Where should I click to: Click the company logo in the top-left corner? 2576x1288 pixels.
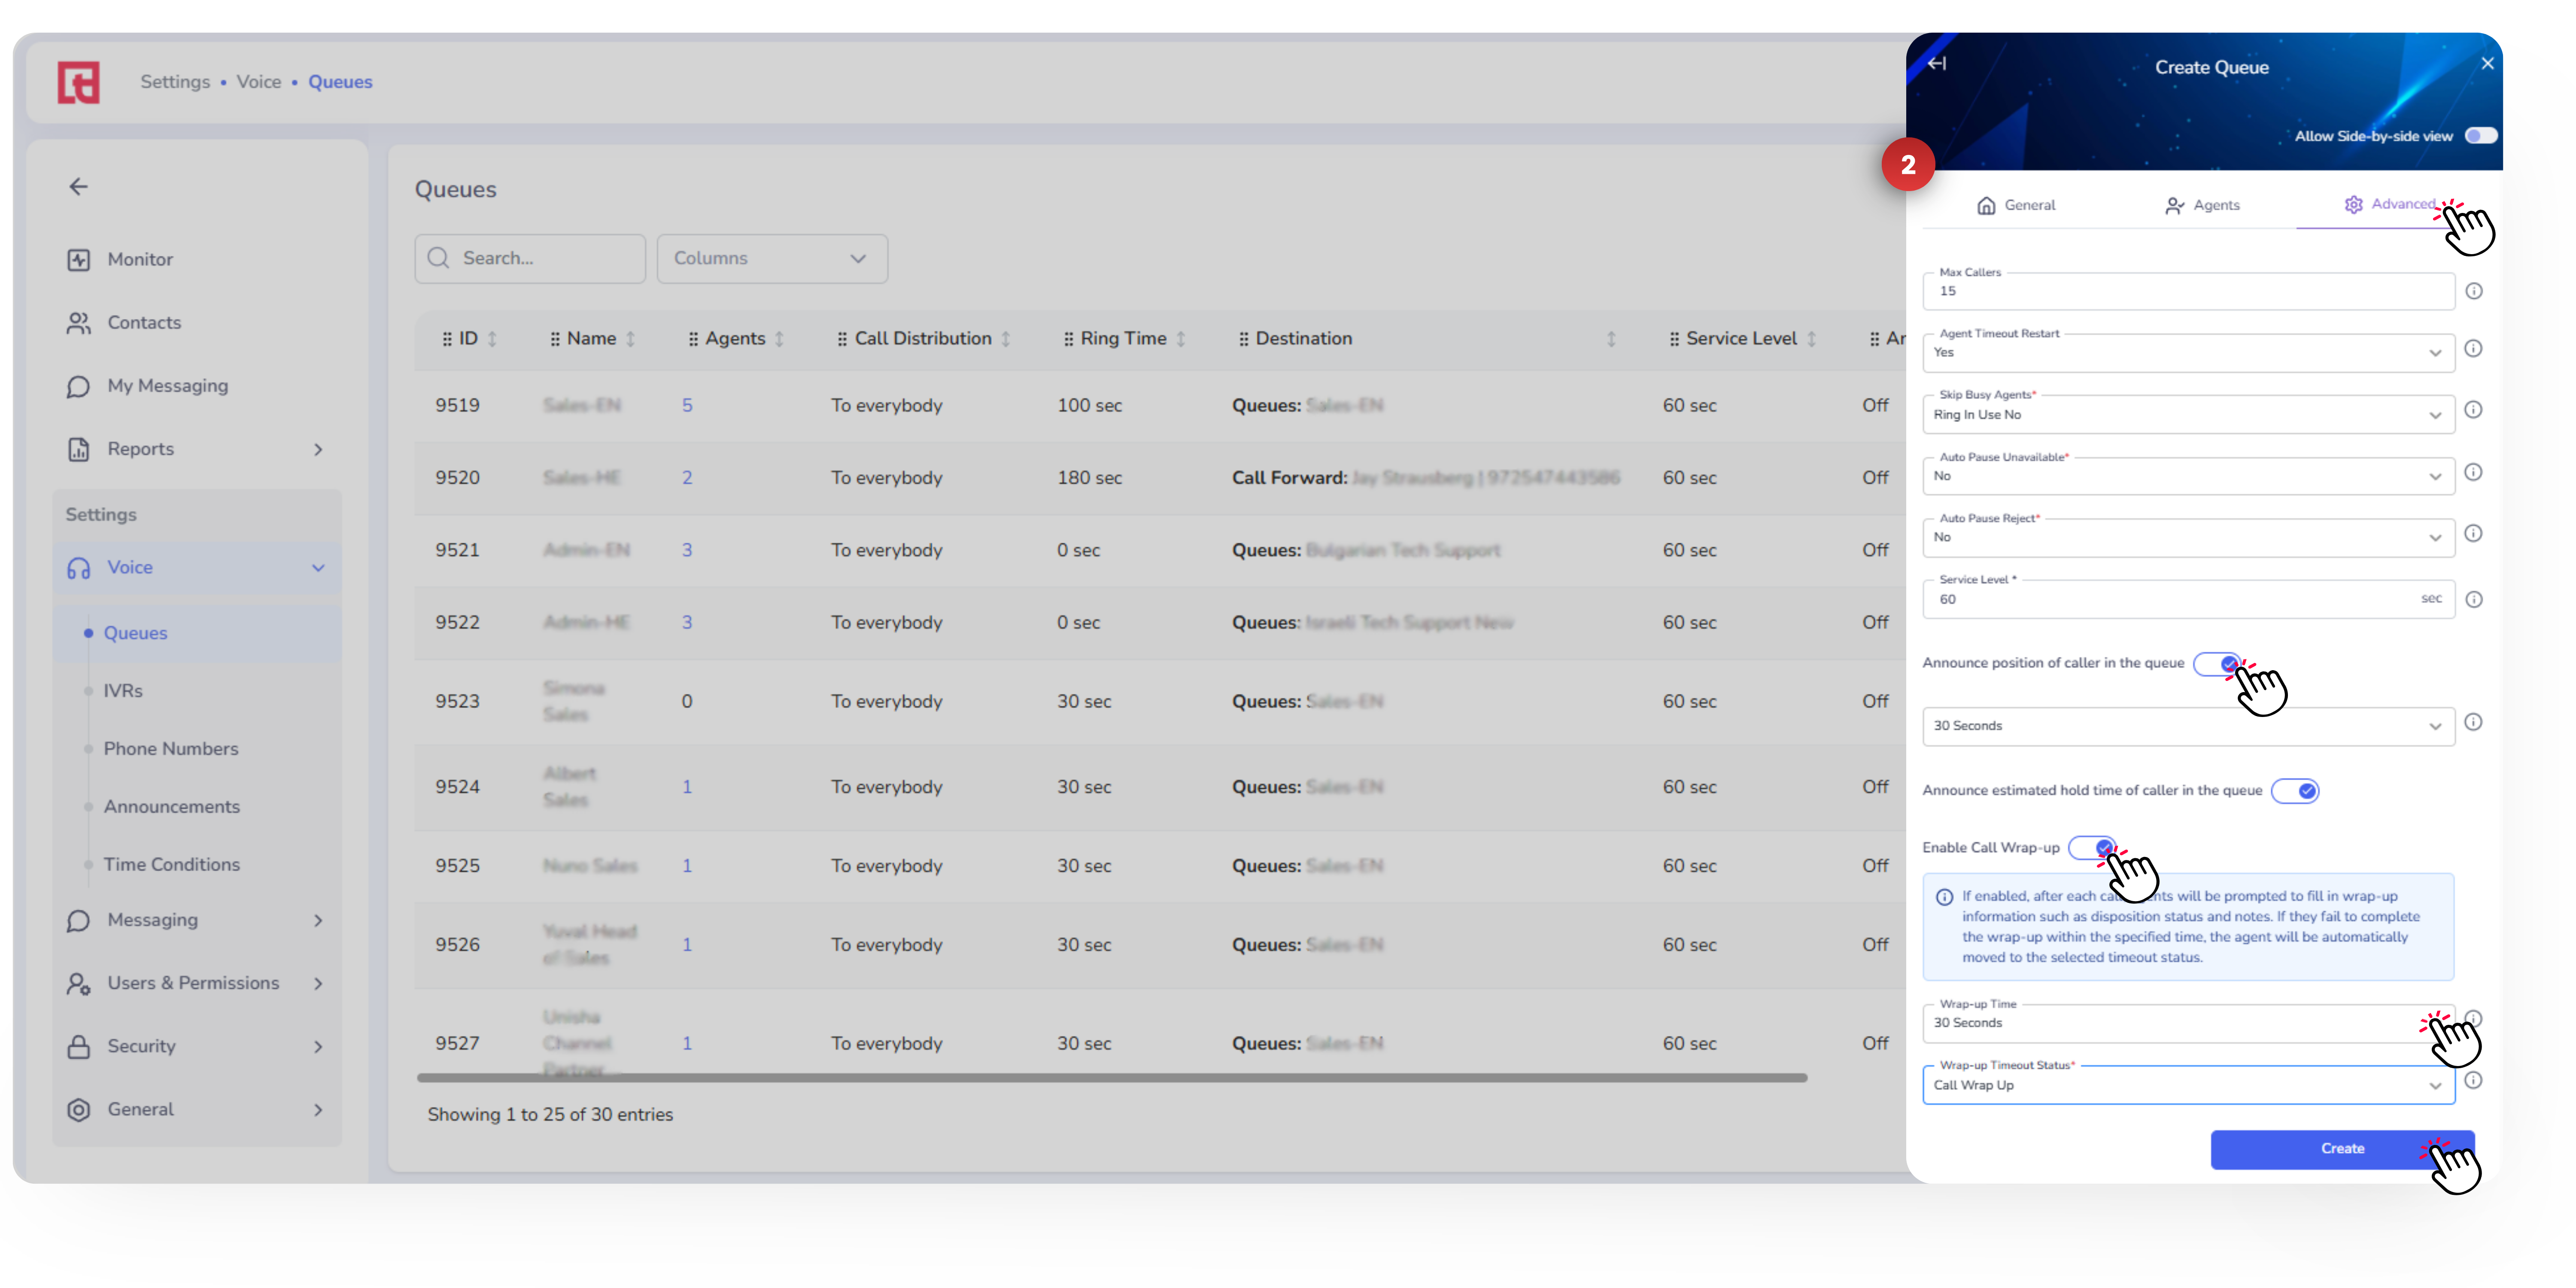(x=79, y=83)
